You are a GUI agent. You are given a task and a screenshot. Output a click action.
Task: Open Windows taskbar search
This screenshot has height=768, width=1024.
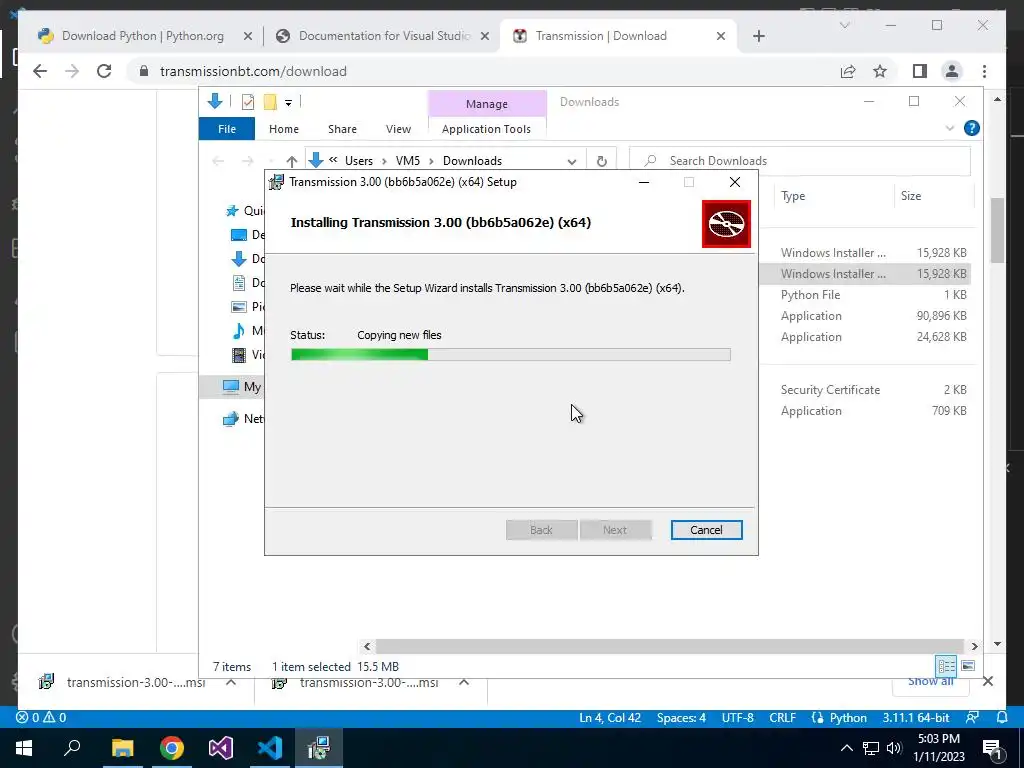point(72,748)
